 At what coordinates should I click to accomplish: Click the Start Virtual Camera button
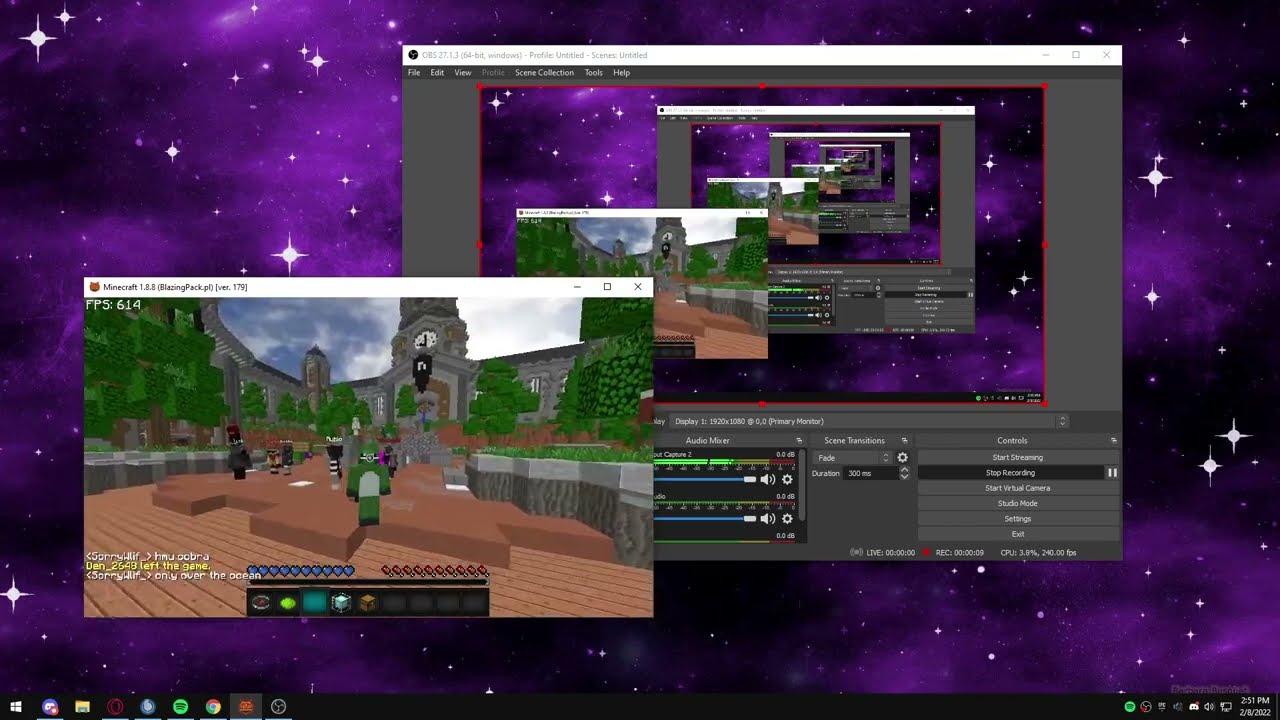1017,488
